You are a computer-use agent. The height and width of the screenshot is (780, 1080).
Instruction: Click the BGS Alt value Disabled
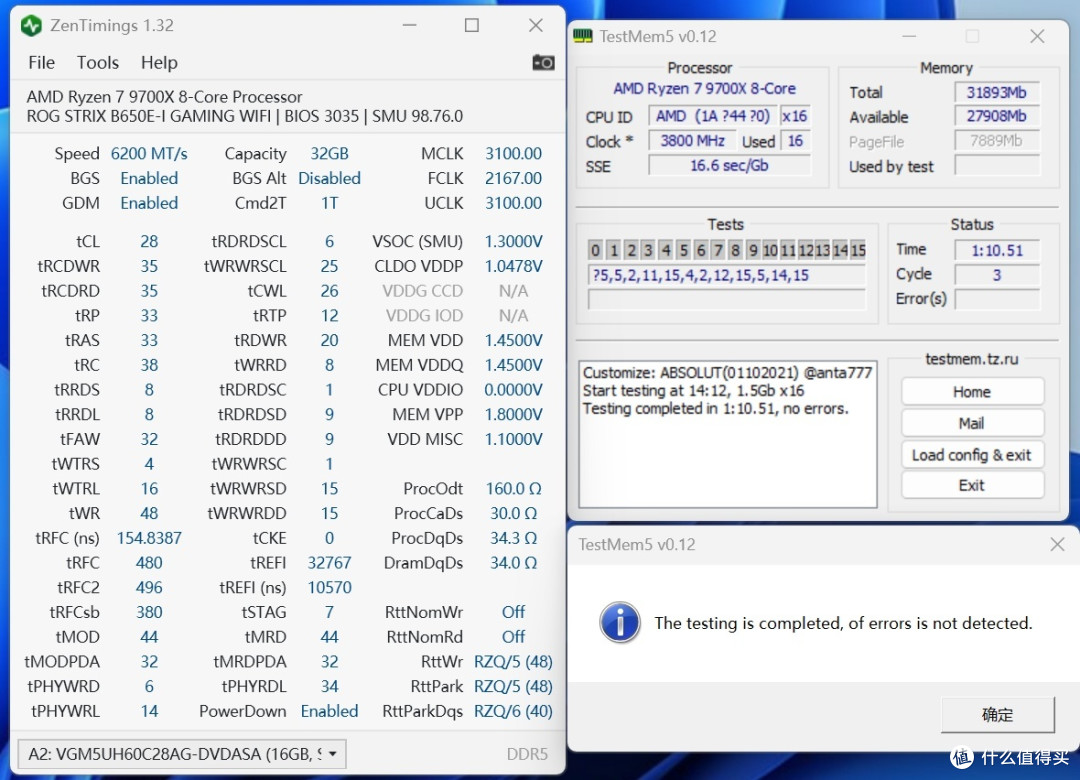329,178
